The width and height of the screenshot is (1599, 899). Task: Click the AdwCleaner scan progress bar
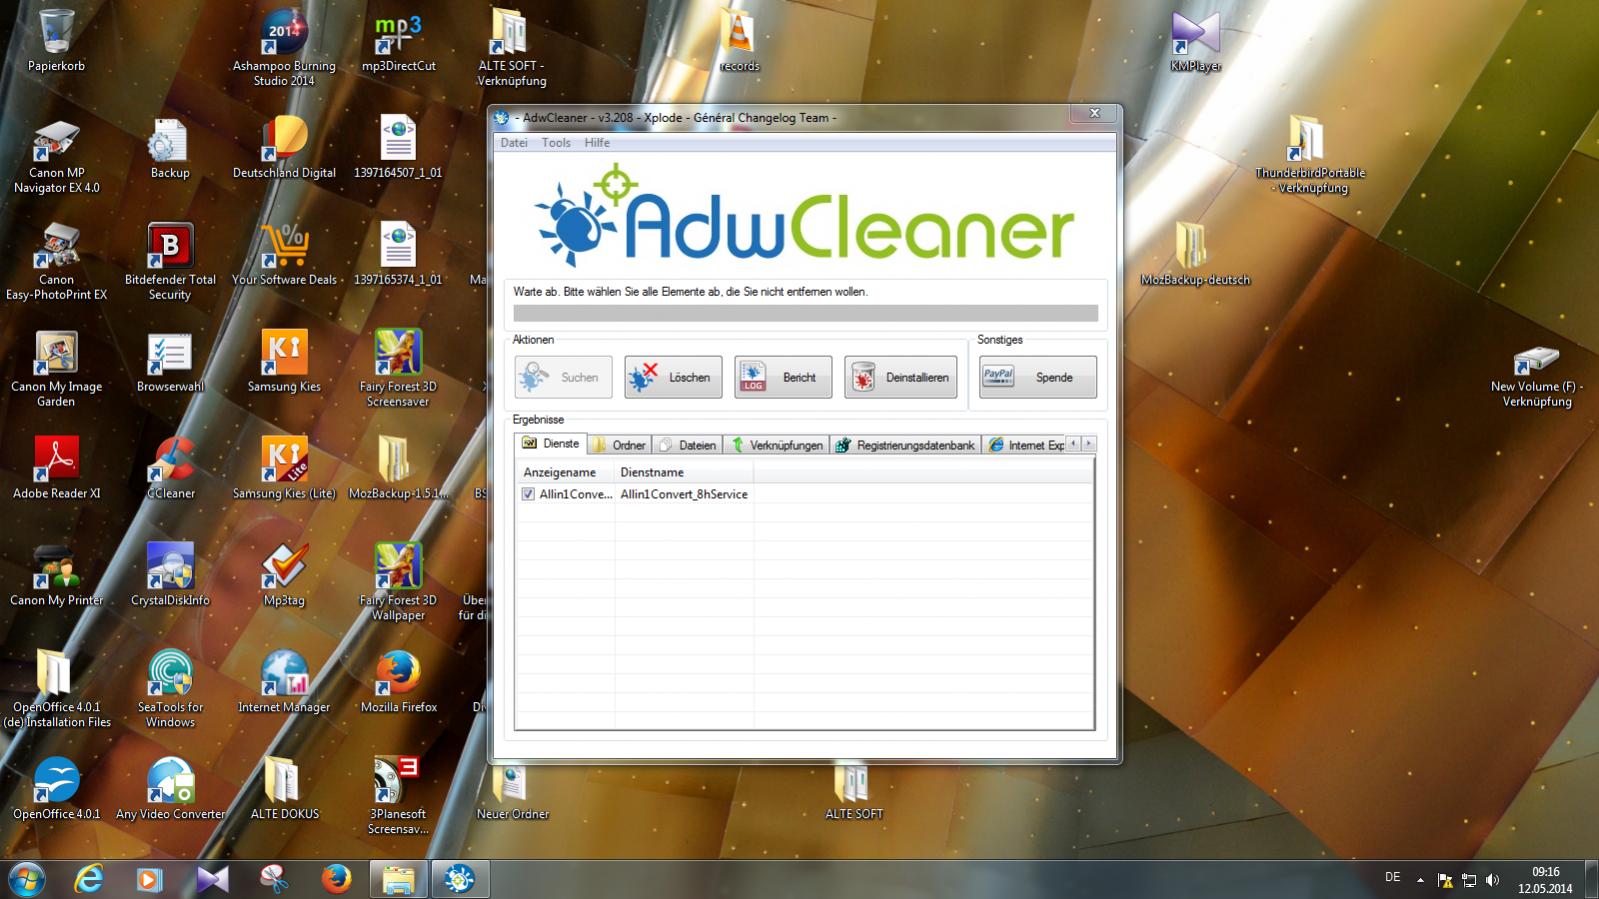pos(805,313)
